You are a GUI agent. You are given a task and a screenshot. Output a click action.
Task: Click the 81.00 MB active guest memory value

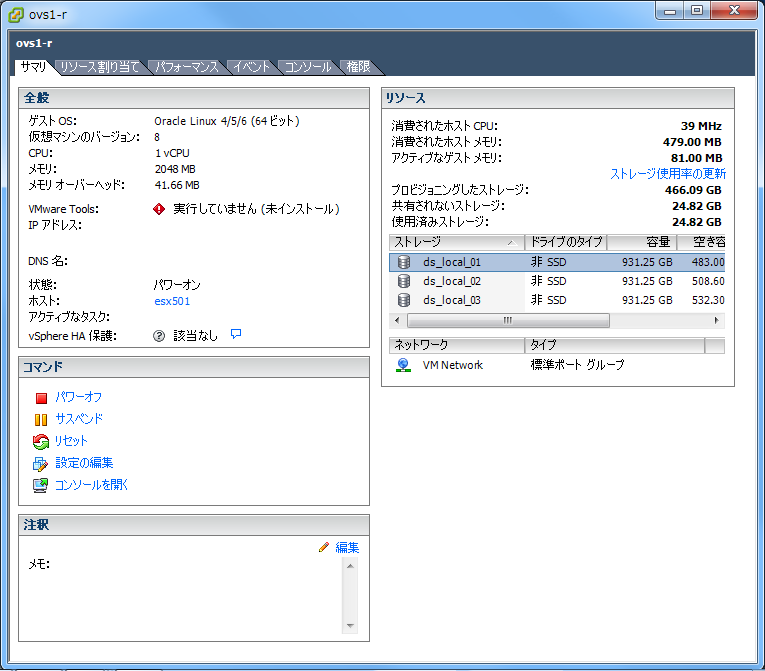(696, 158)
